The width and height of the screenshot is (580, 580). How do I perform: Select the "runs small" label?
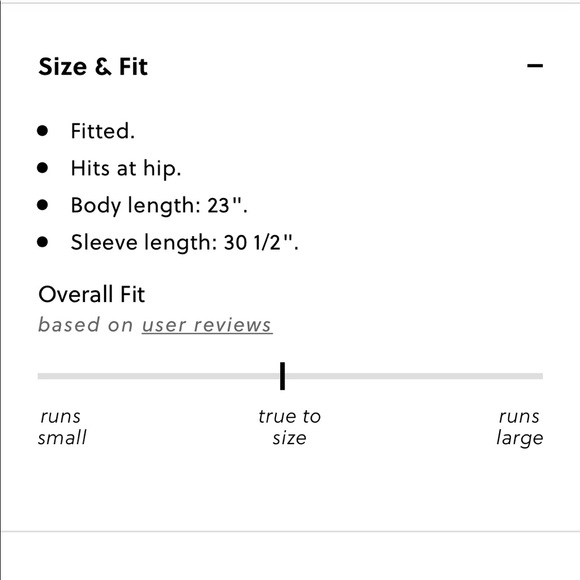(62, 427)
